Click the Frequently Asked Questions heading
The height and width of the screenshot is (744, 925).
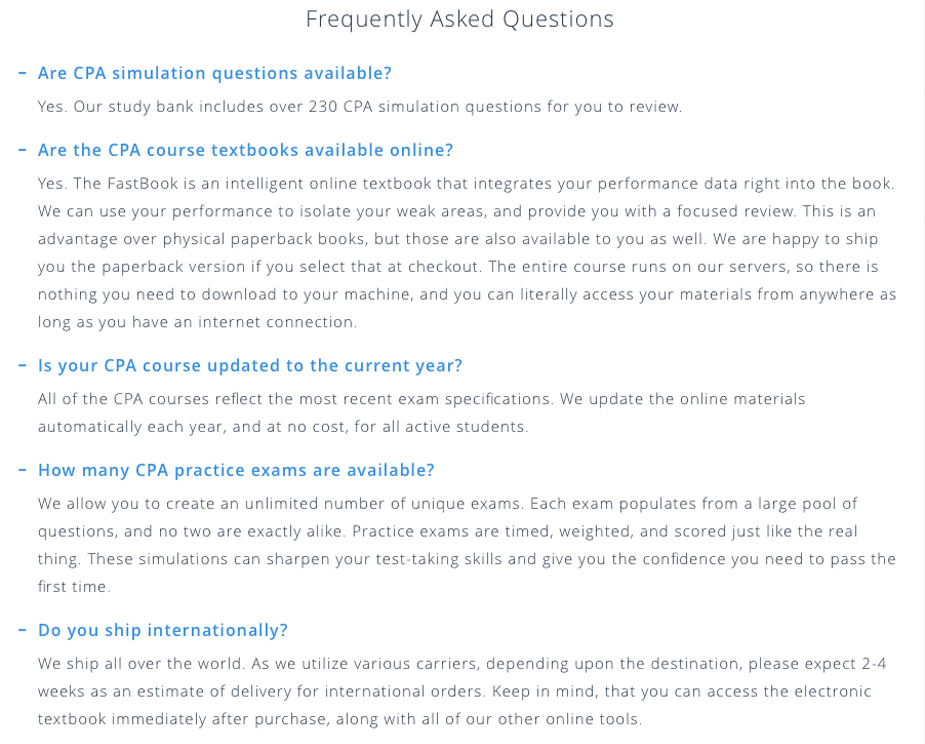click(x=460, y=19)
